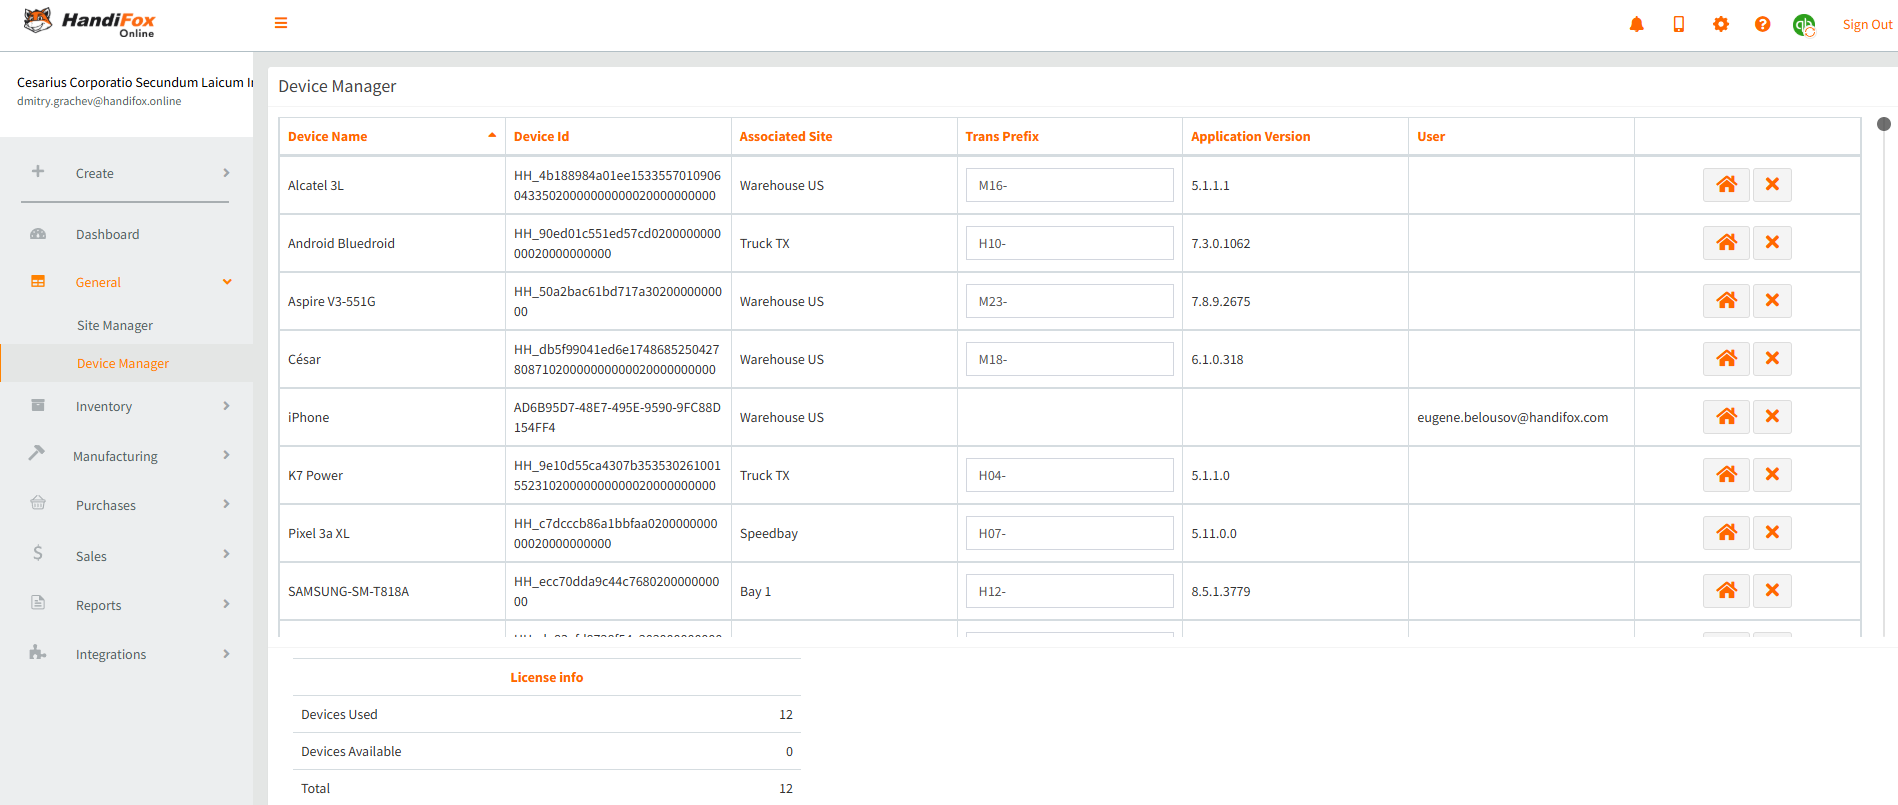This screenshot has height=805, width=1898.
Task: Click the table's vertical scrollbar handle
Action: [x=1883, y=124]
